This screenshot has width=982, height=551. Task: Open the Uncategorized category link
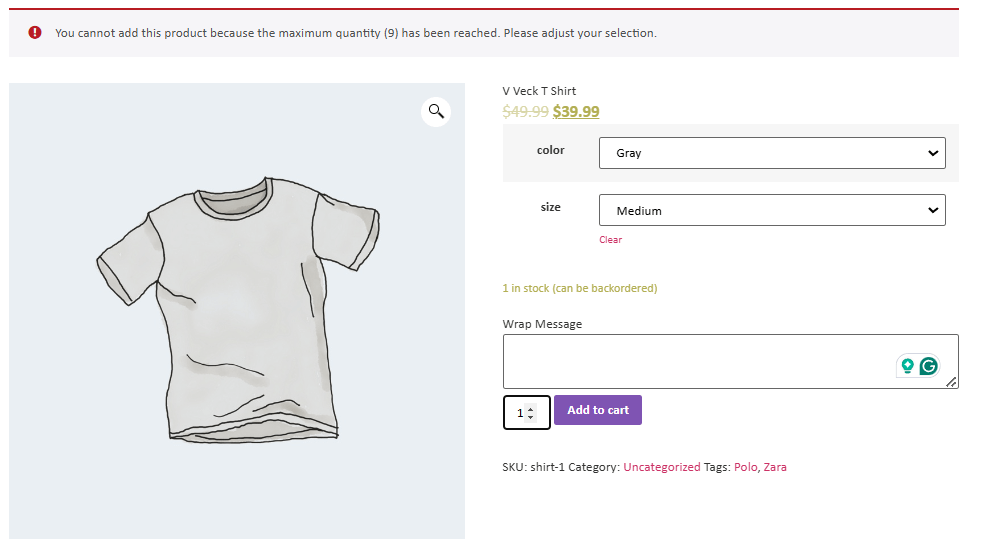(661, 467)
